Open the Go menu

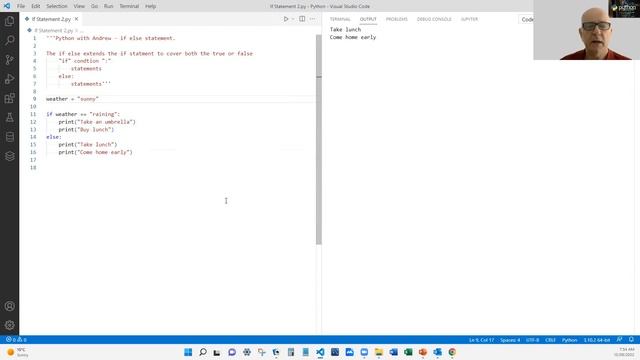[94, 6]
